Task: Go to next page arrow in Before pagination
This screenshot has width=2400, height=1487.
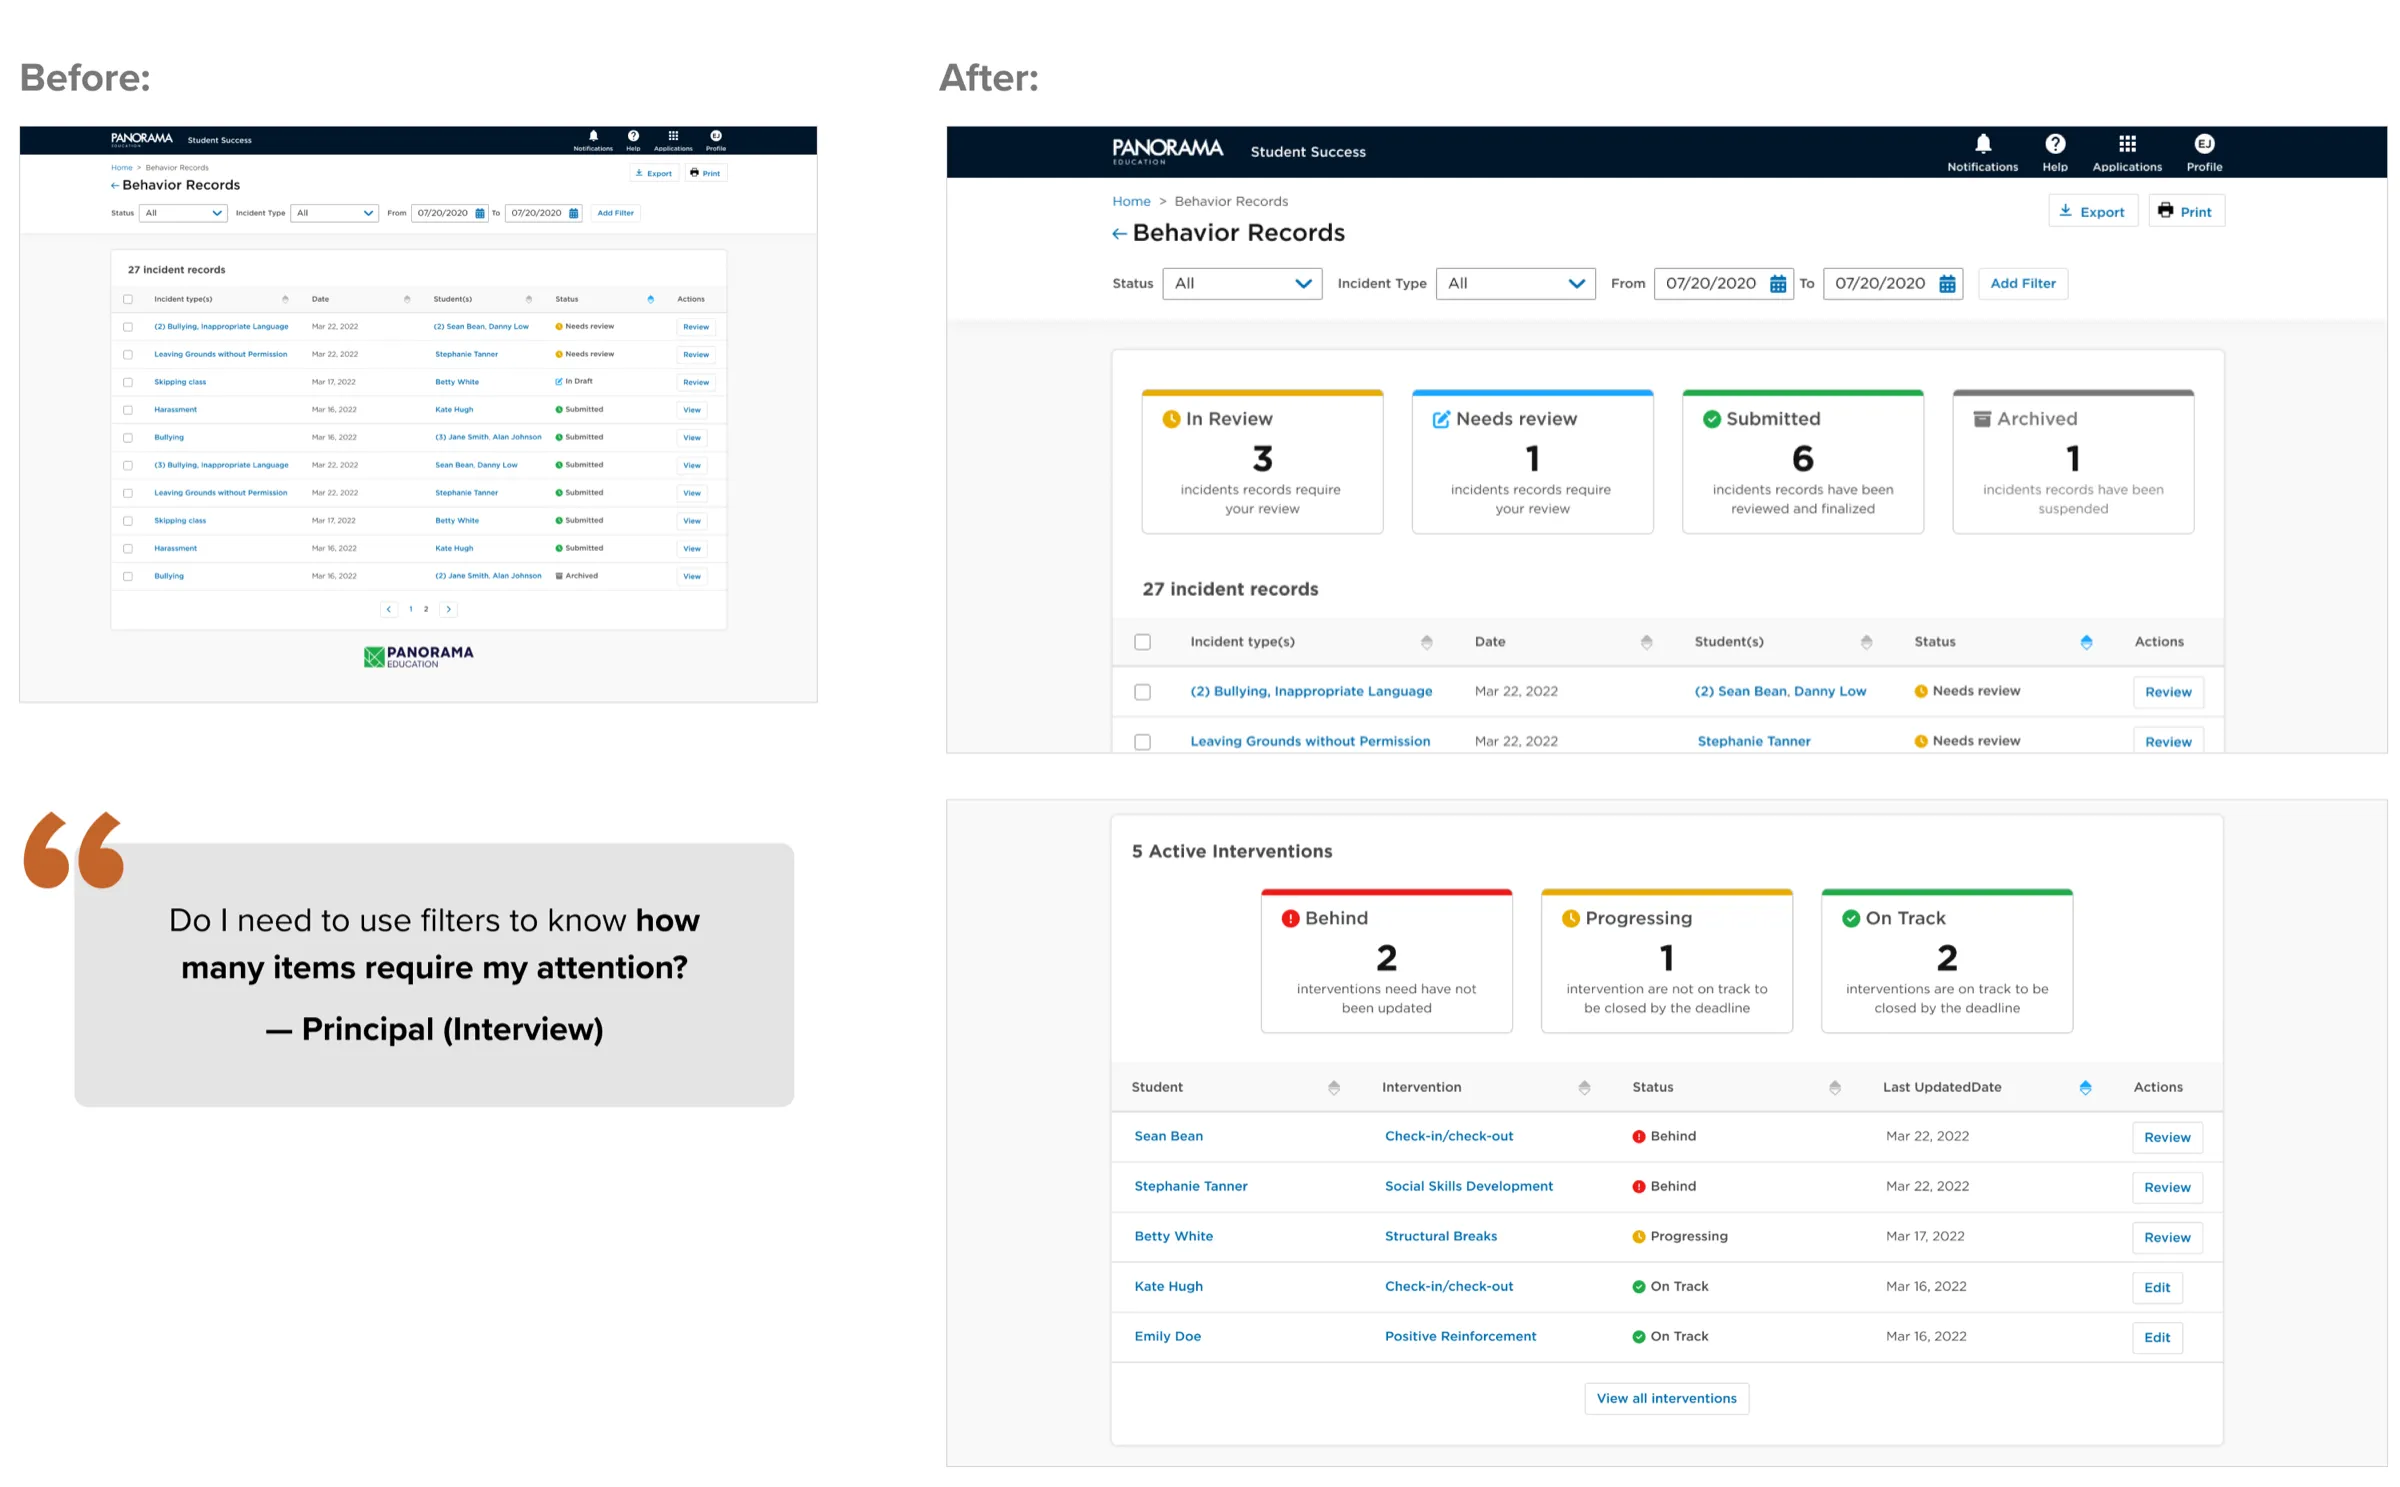Action: [x=449, y=610]
